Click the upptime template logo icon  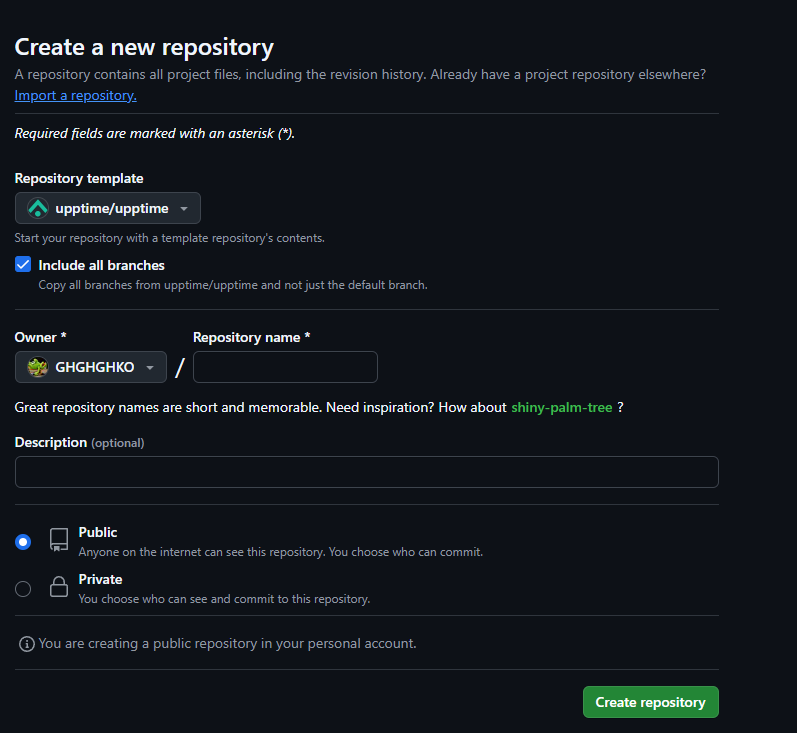(x=38, y=208)
